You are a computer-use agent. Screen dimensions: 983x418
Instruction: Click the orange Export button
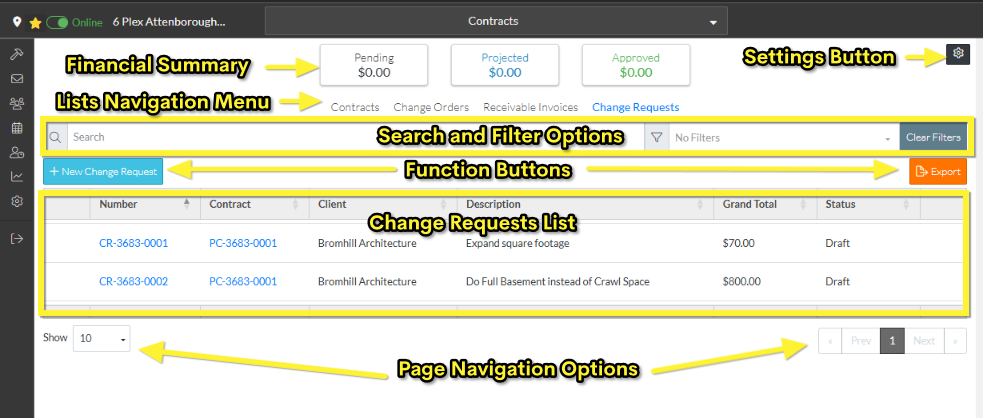click(938, 171)
